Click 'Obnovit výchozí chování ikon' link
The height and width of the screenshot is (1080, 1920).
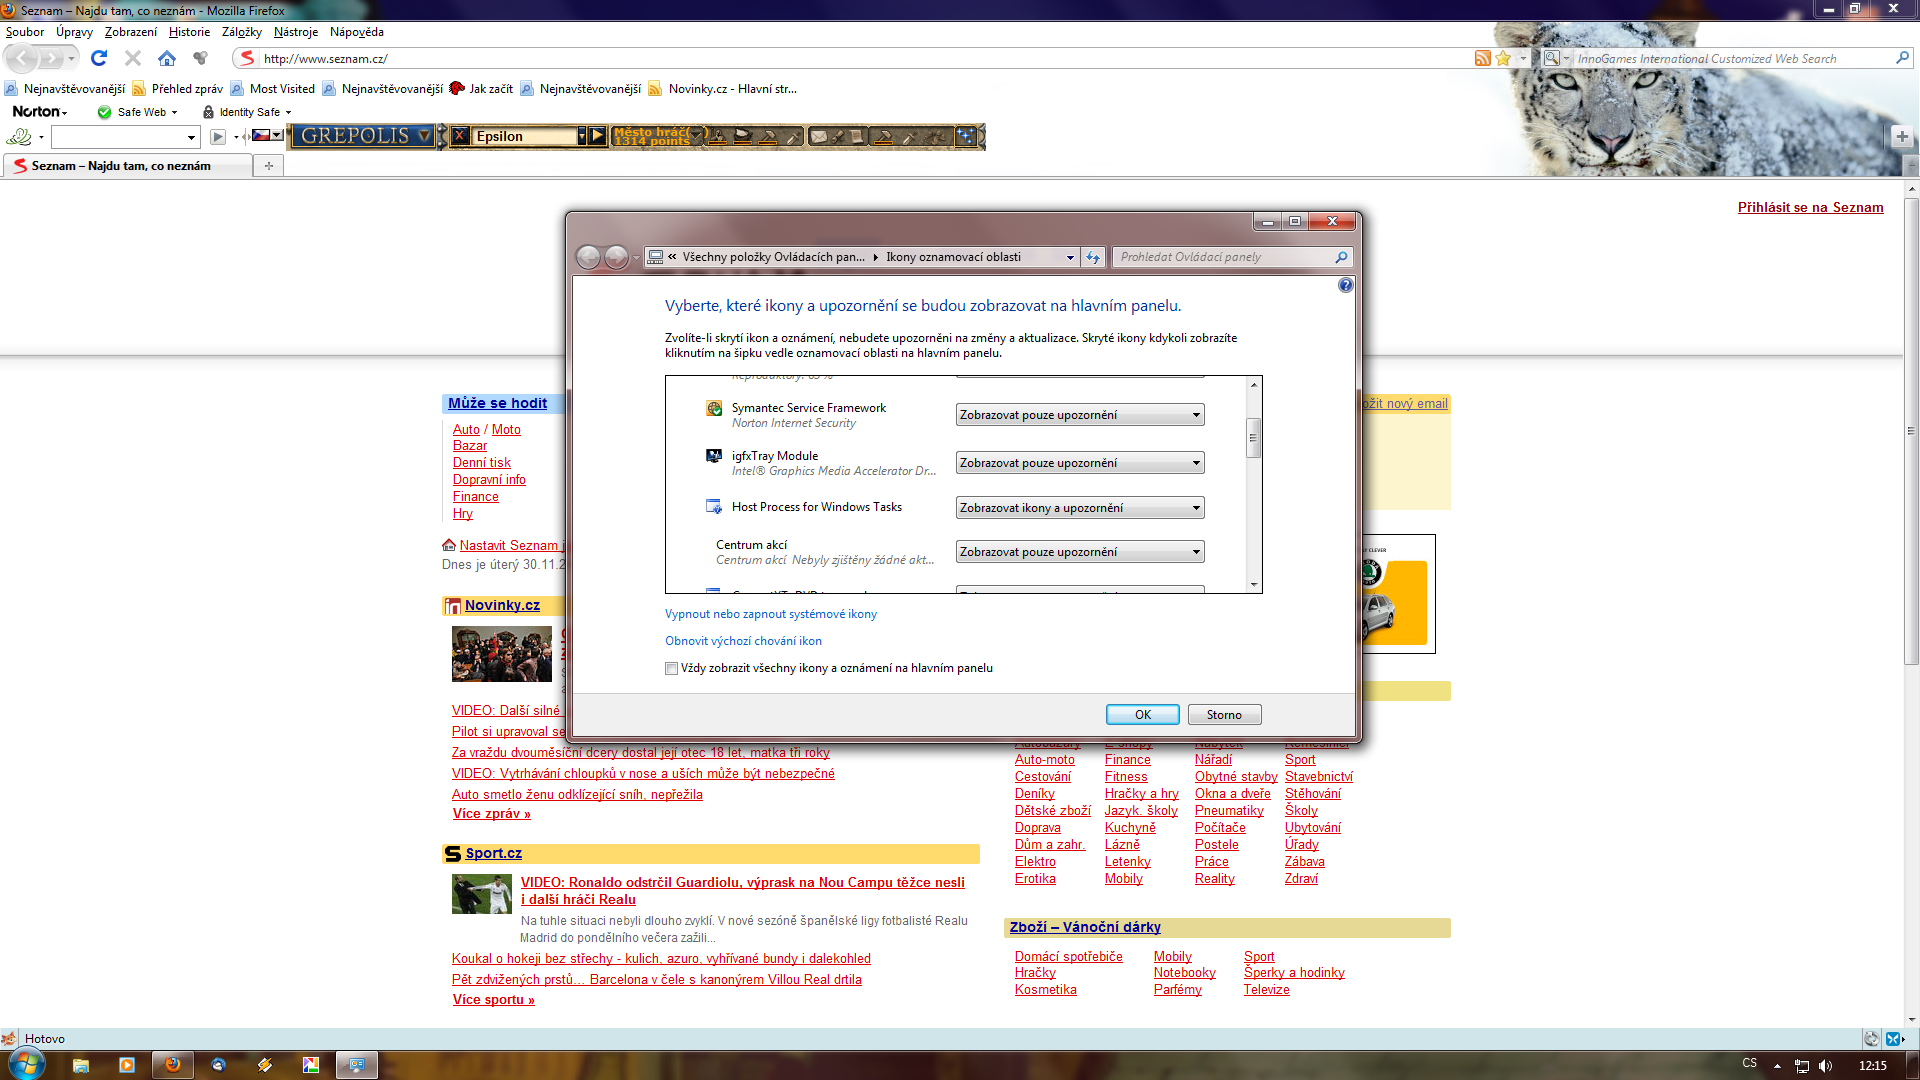(743, 641)
